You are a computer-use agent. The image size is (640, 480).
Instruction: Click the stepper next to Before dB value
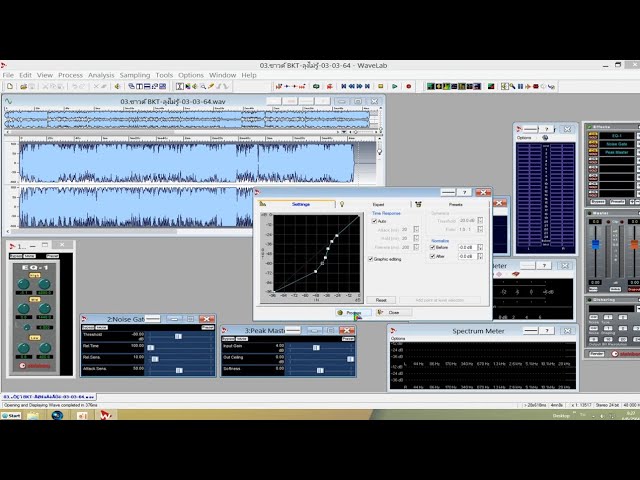(480, 247)
